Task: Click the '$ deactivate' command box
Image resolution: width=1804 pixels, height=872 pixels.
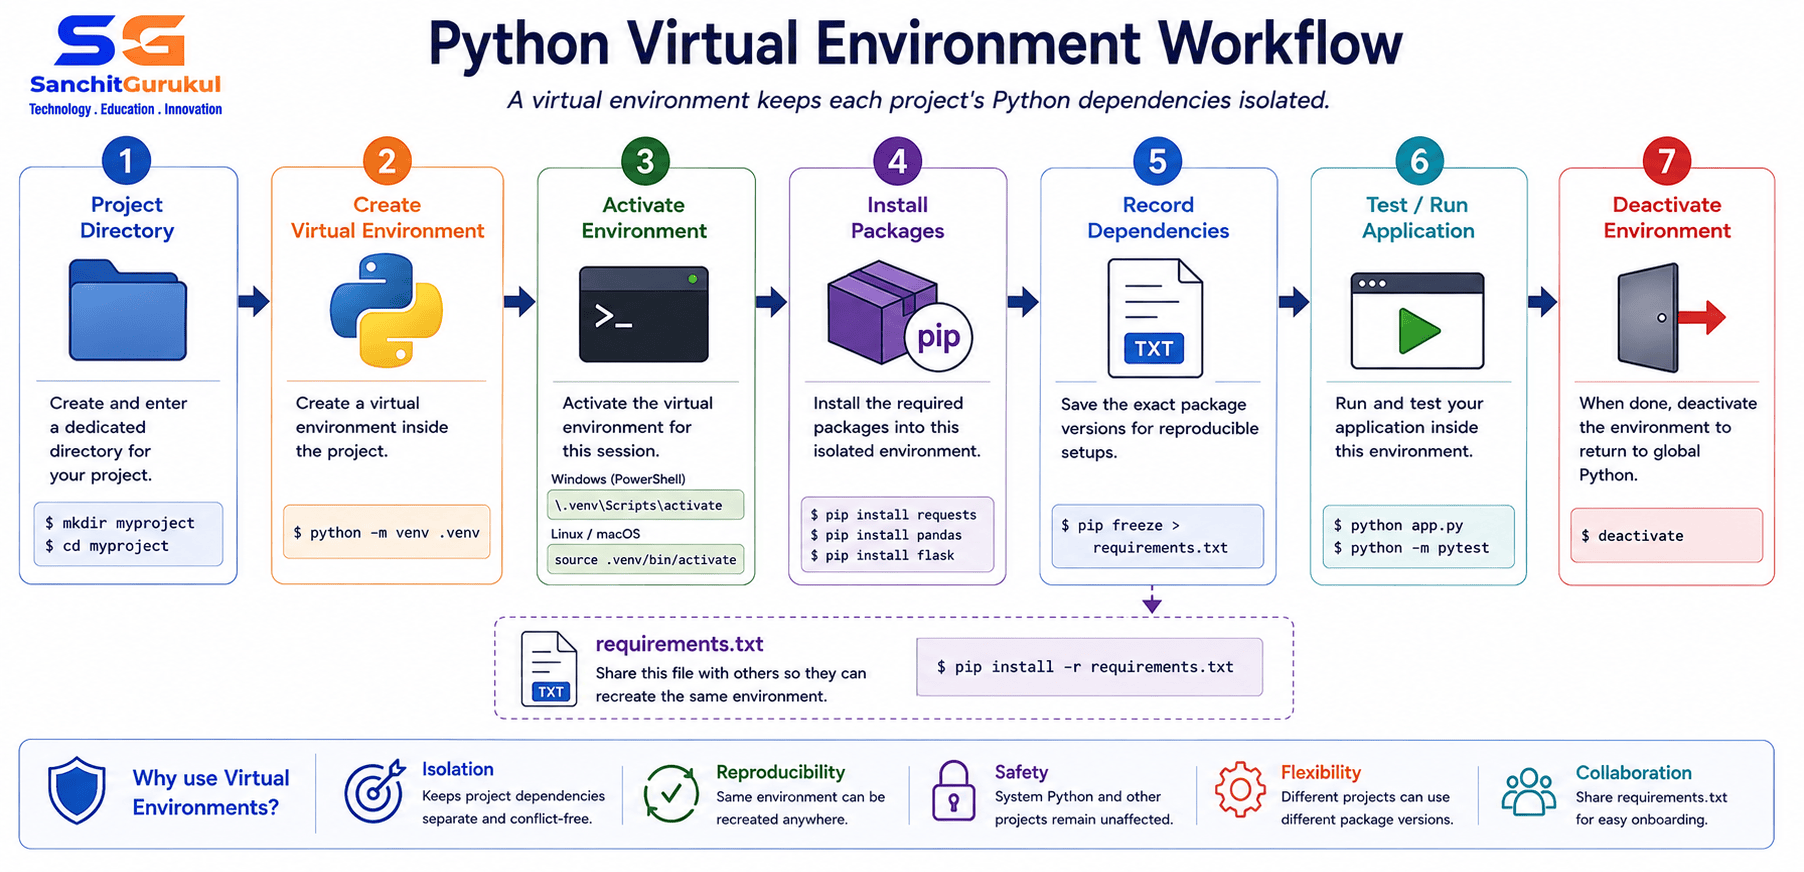Action: coord(1666,535)
